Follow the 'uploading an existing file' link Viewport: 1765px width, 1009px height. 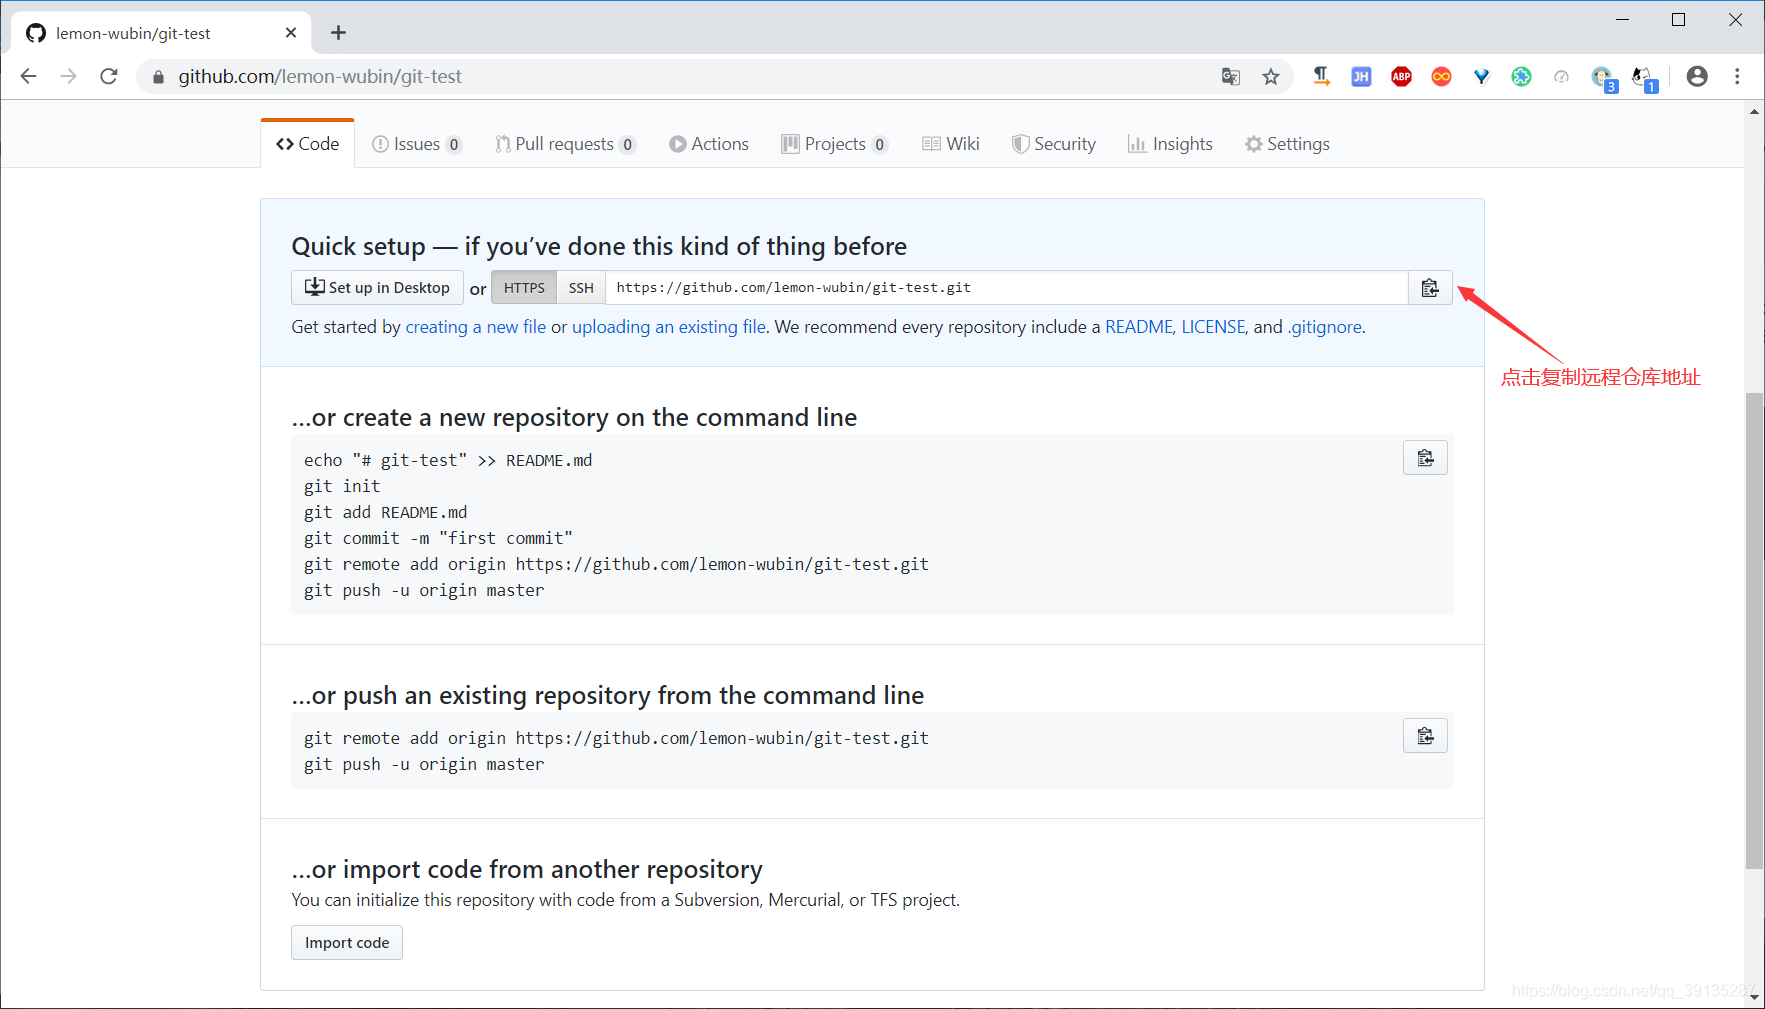669,327
